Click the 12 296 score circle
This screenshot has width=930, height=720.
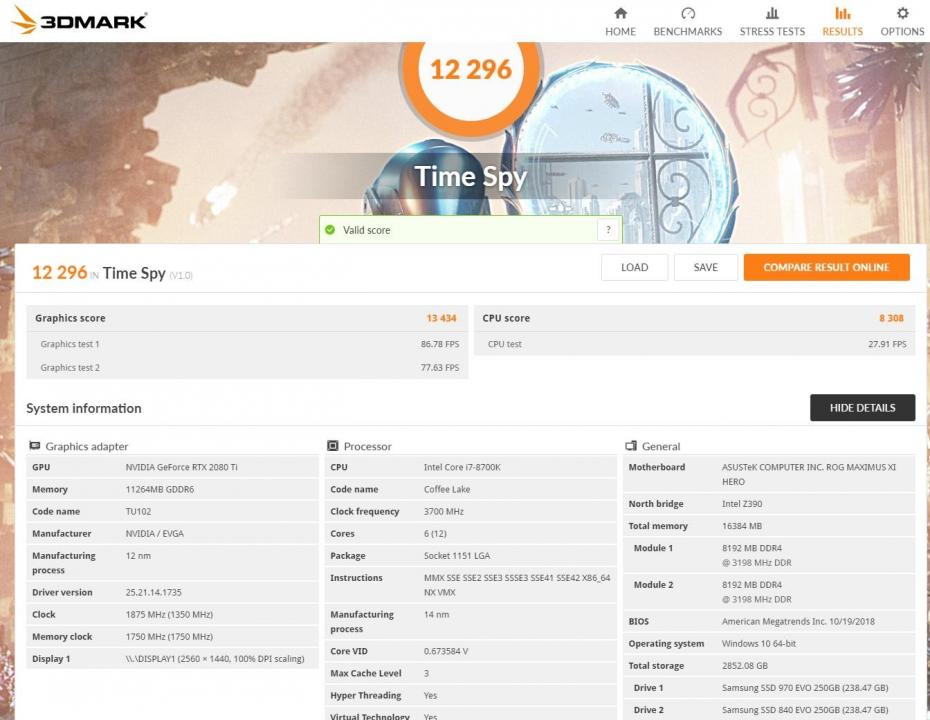(x=471, y=70)
